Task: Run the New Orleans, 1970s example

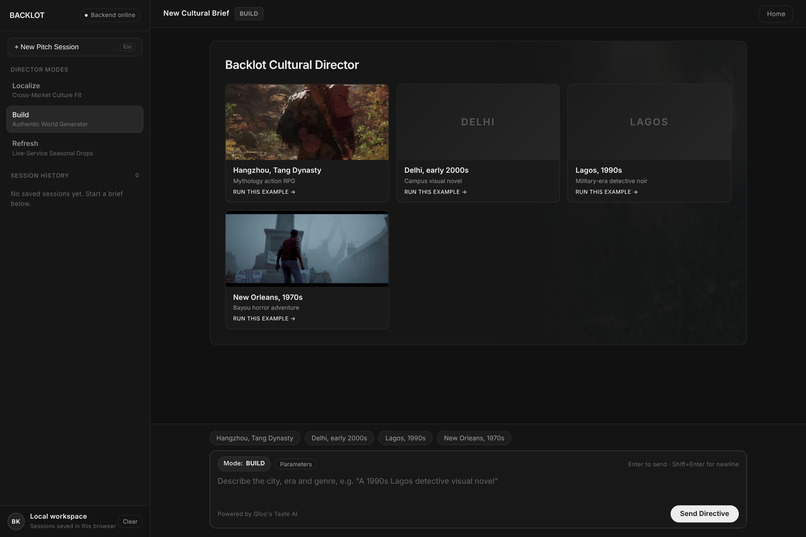Action: tap(264, 319)
